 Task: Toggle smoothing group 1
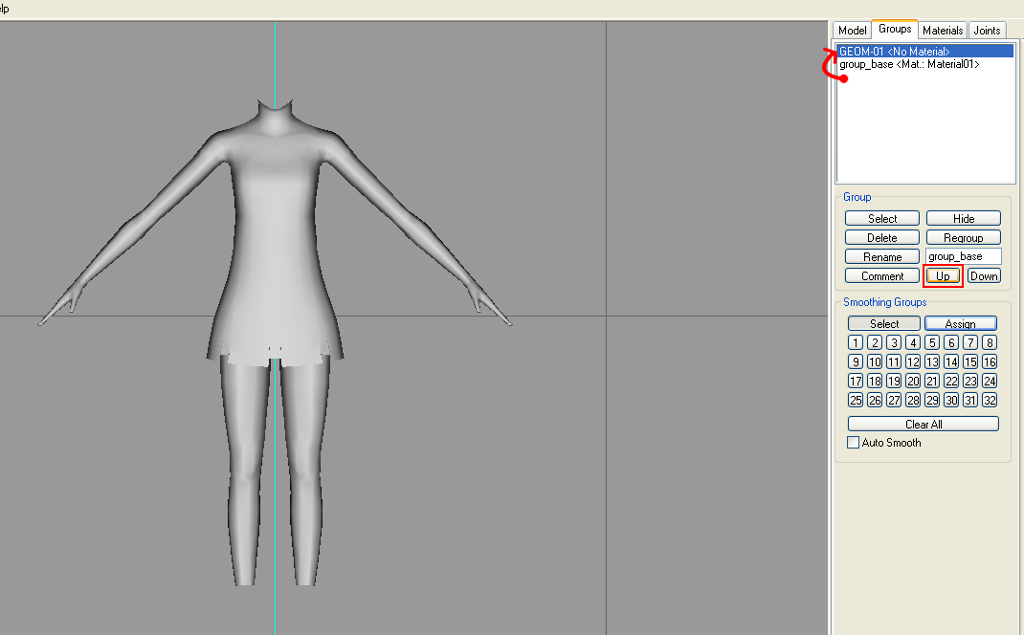[856, 342]
